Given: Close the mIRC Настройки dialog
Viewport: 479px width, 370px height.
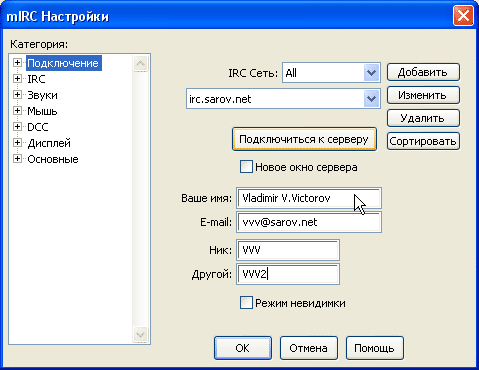Looking at the screenshot, I should (463, 15).
